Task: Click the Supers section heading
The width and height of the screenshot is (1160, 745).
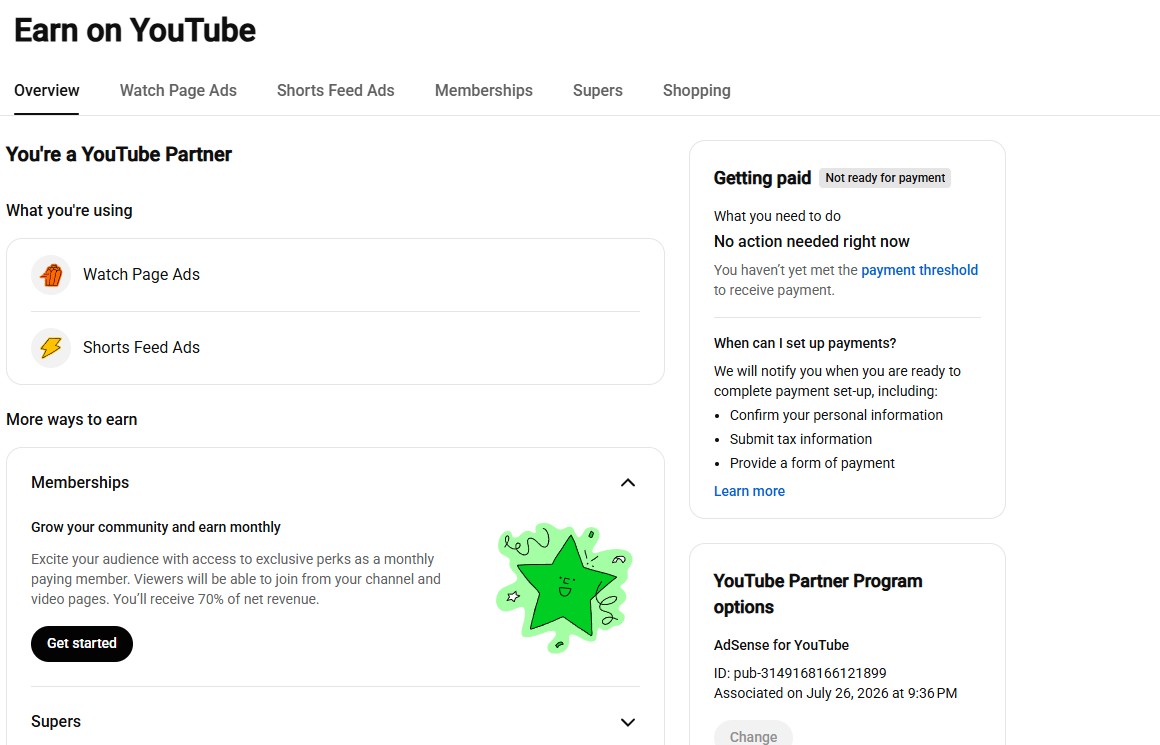Action: (56, 722)
